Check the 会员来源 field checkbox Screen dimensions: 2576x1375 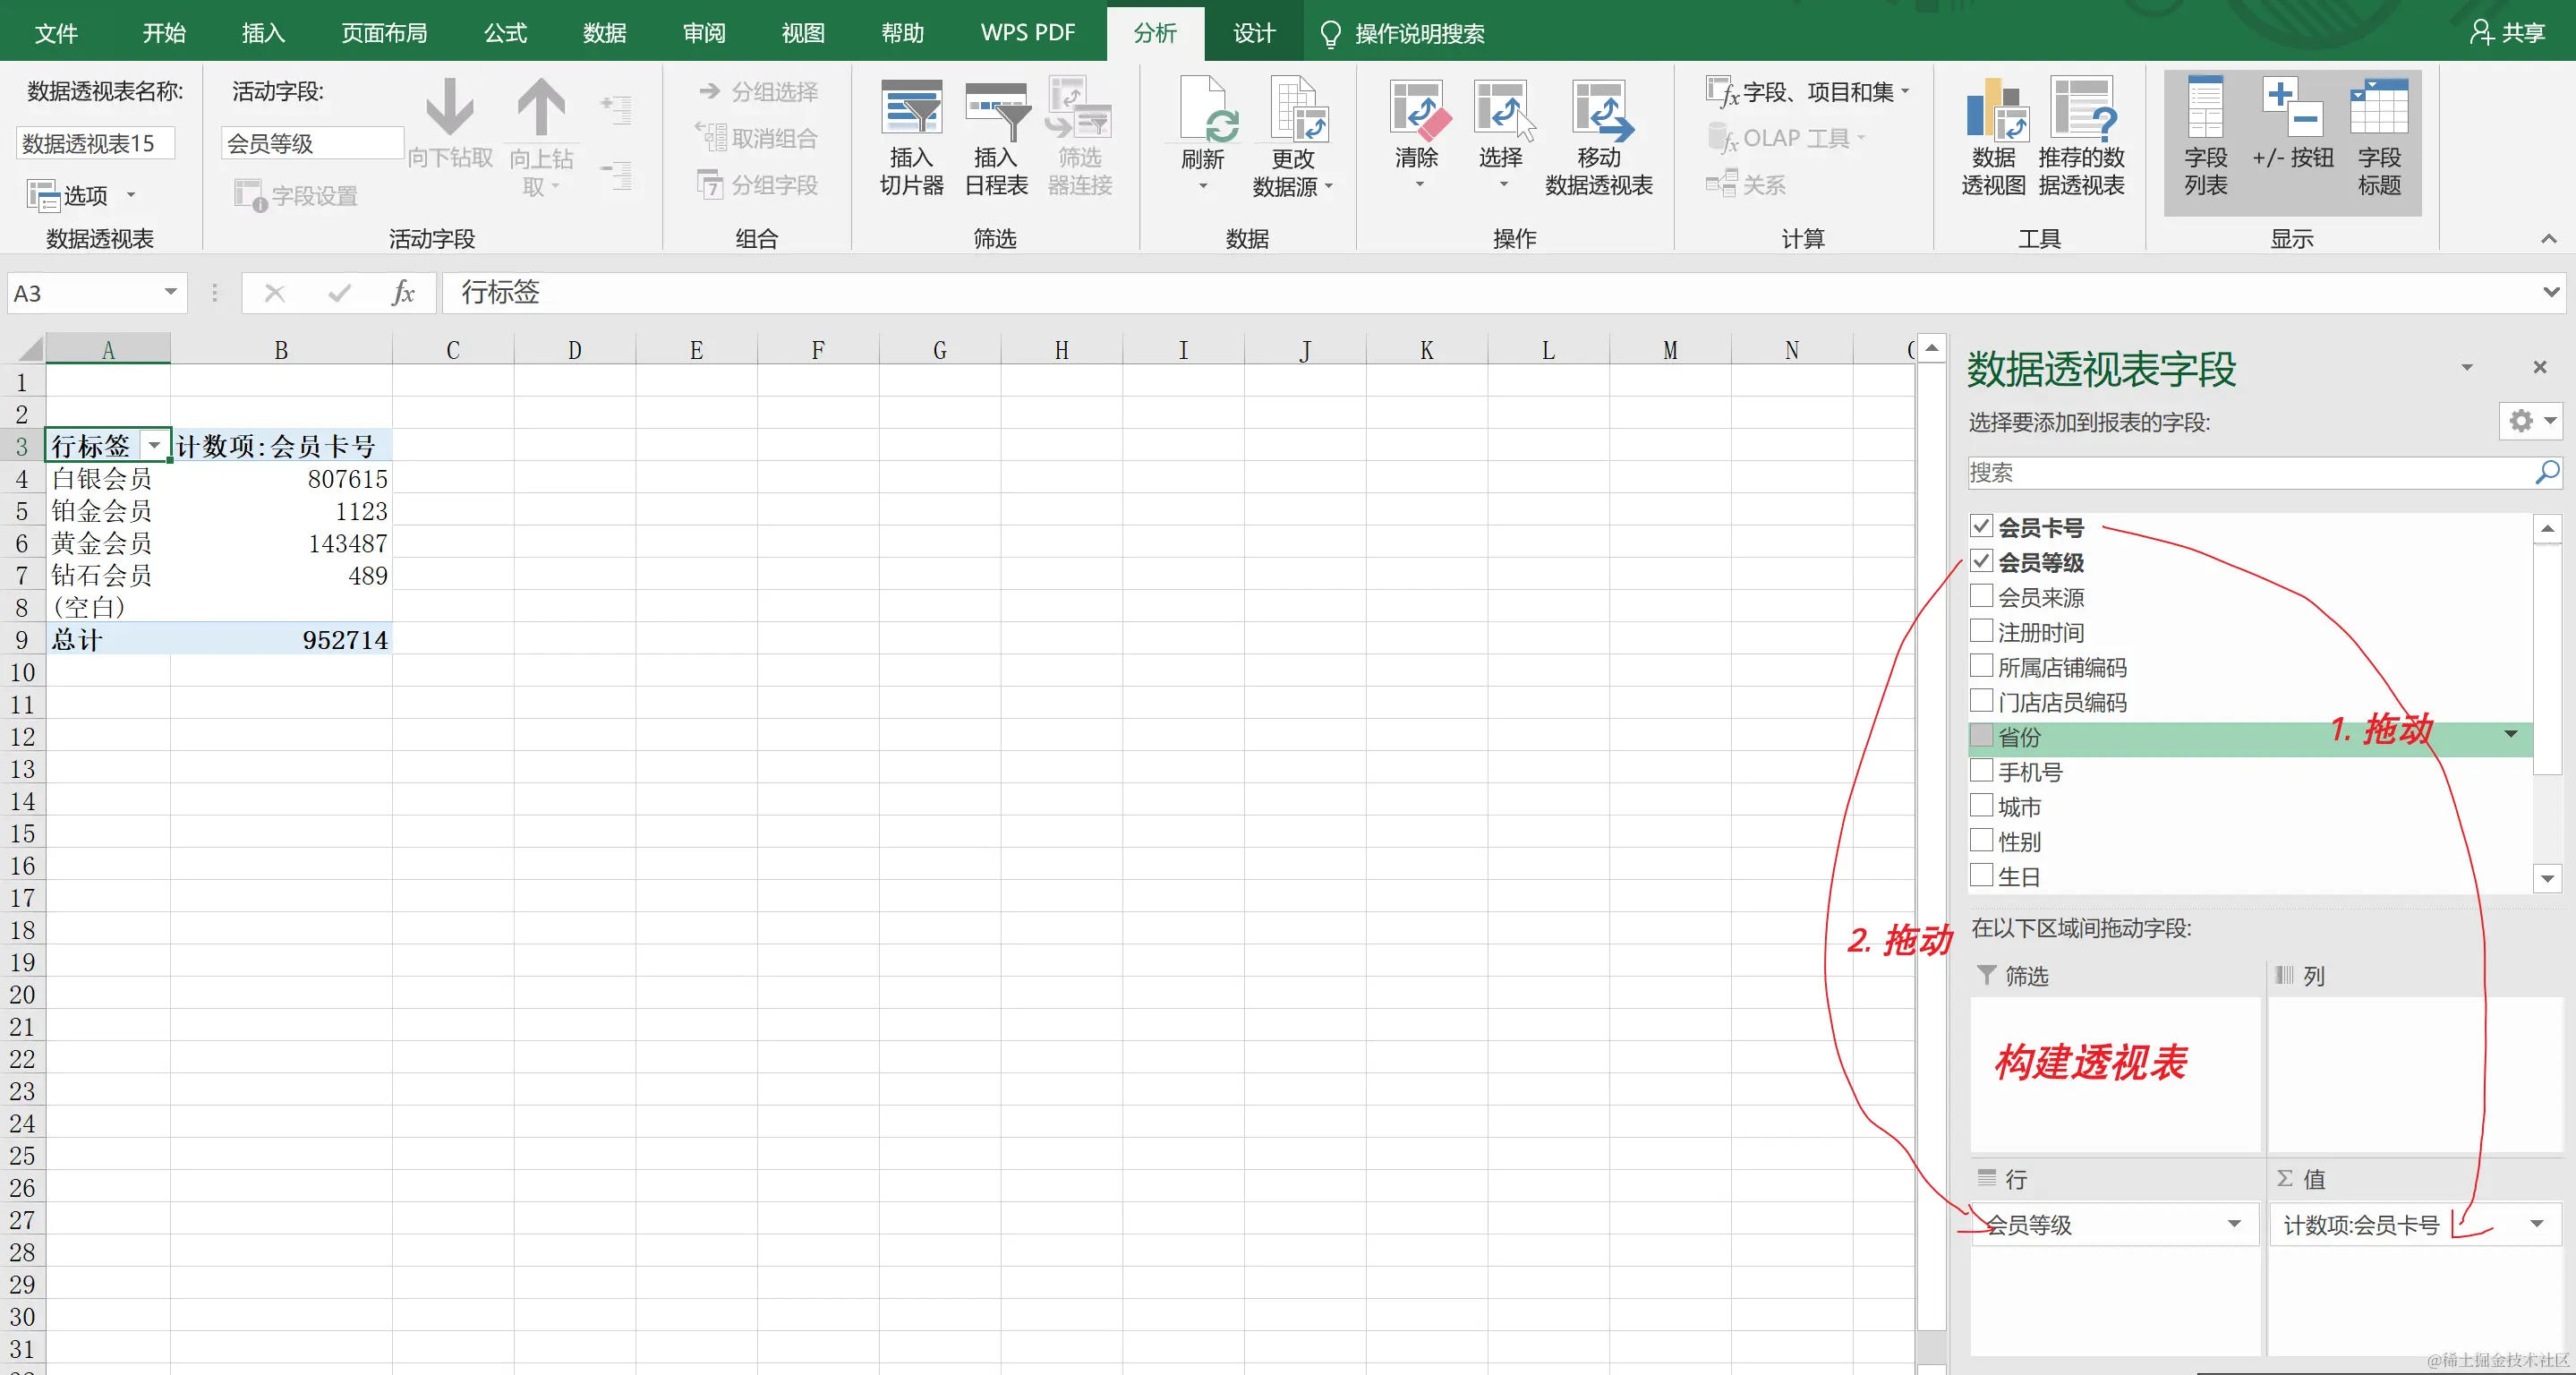[x=1981, y=596]
